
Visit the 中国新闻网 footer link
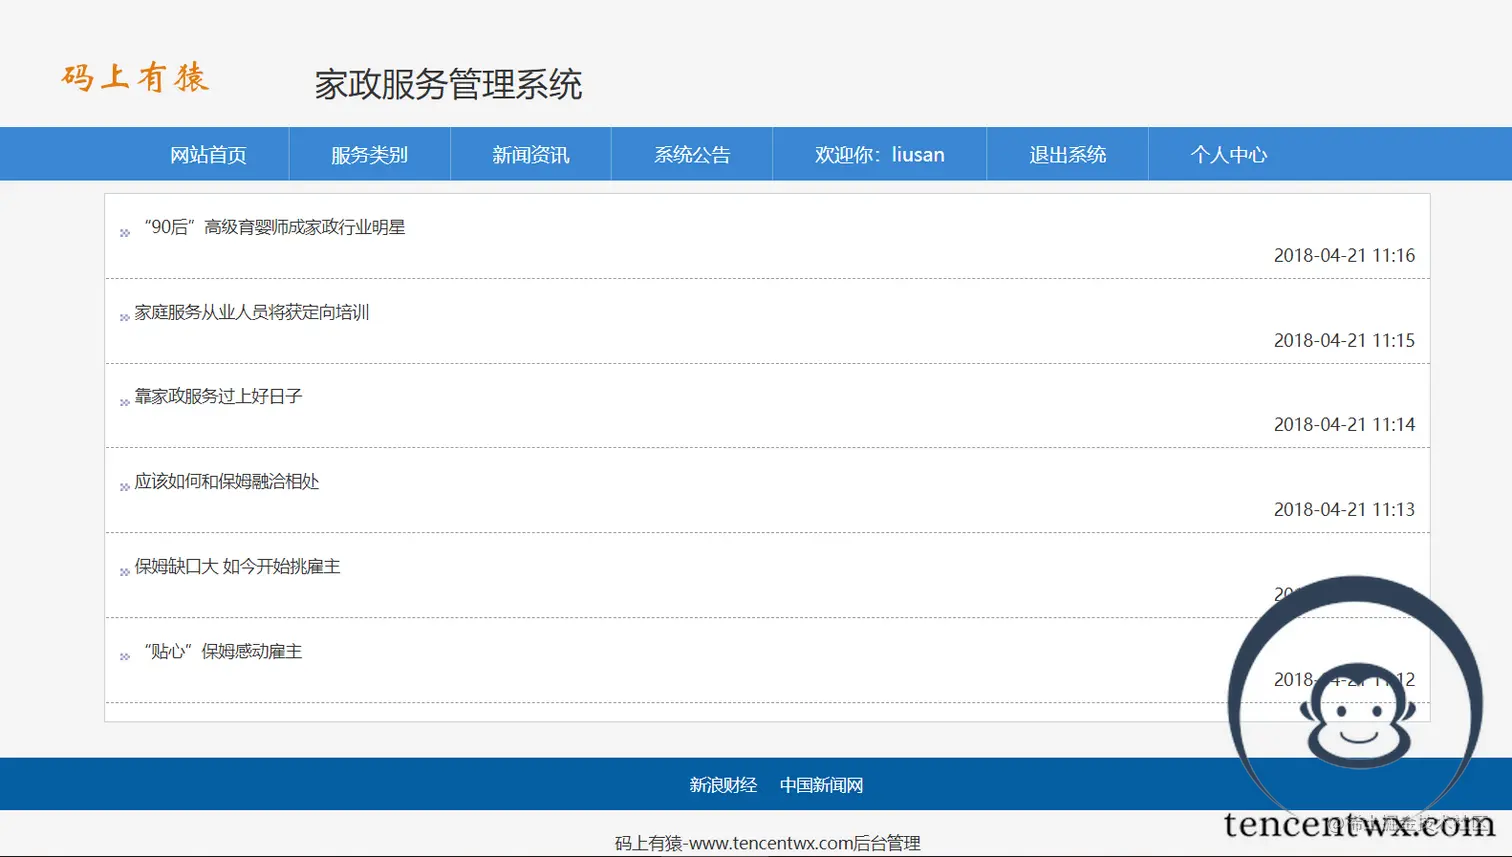(821, 786)
